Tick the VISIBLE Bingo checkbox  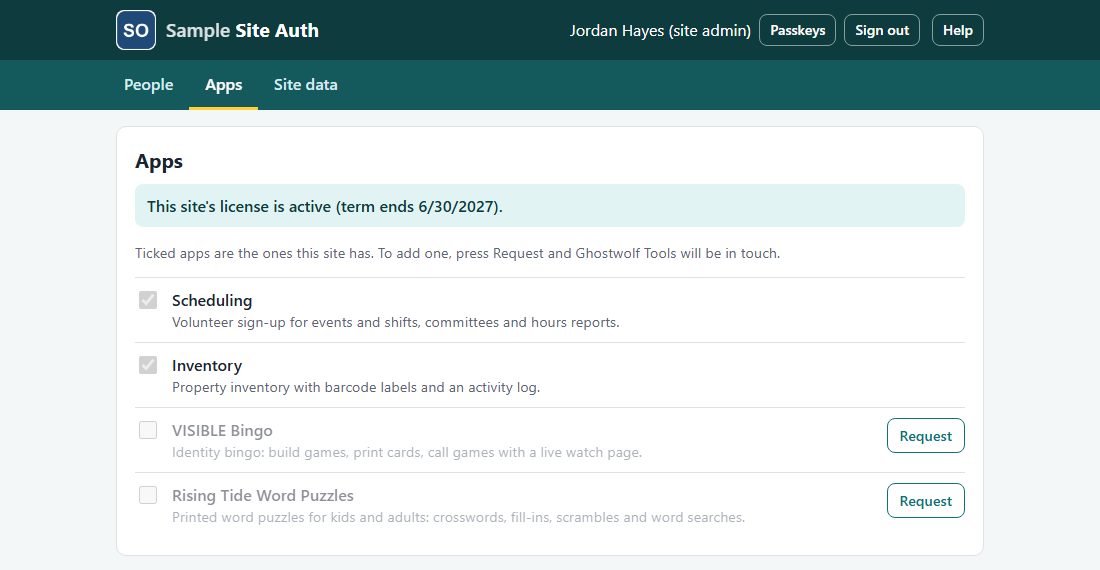point(148,430)
